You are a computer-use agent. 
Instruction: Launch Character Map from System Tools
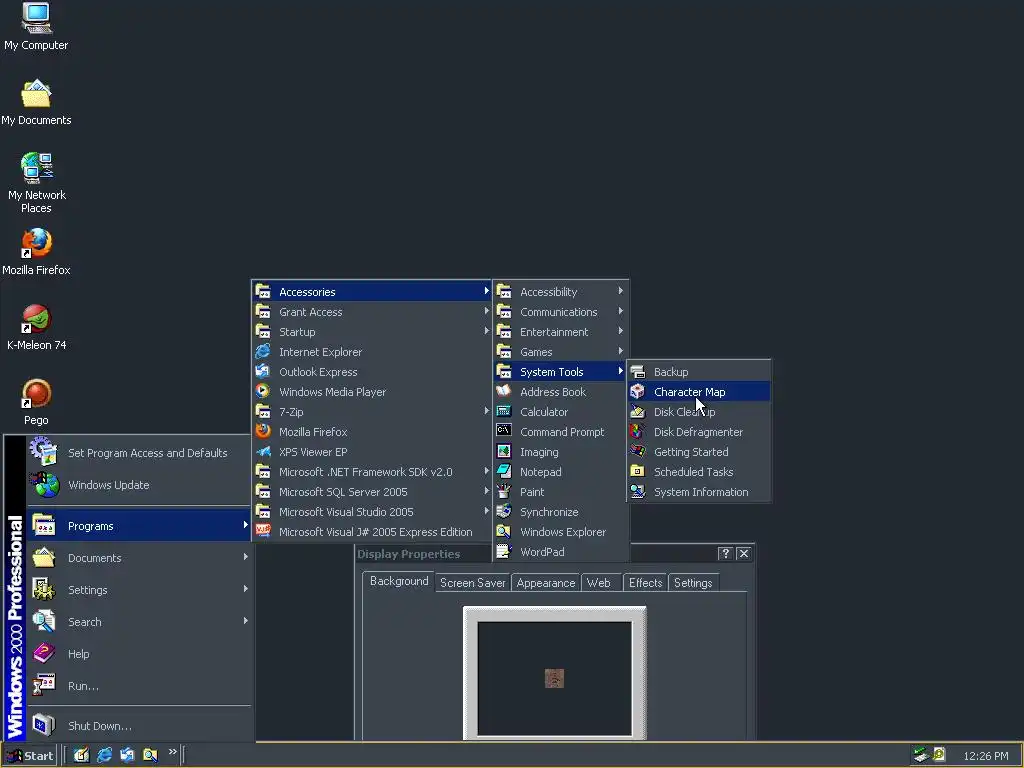[699, 392]
